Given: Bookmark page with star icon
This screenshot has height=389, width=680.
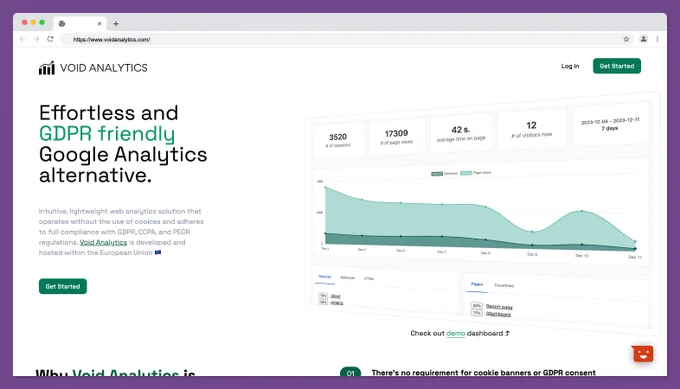Looking at the screenshot, I should coord(626,39).
